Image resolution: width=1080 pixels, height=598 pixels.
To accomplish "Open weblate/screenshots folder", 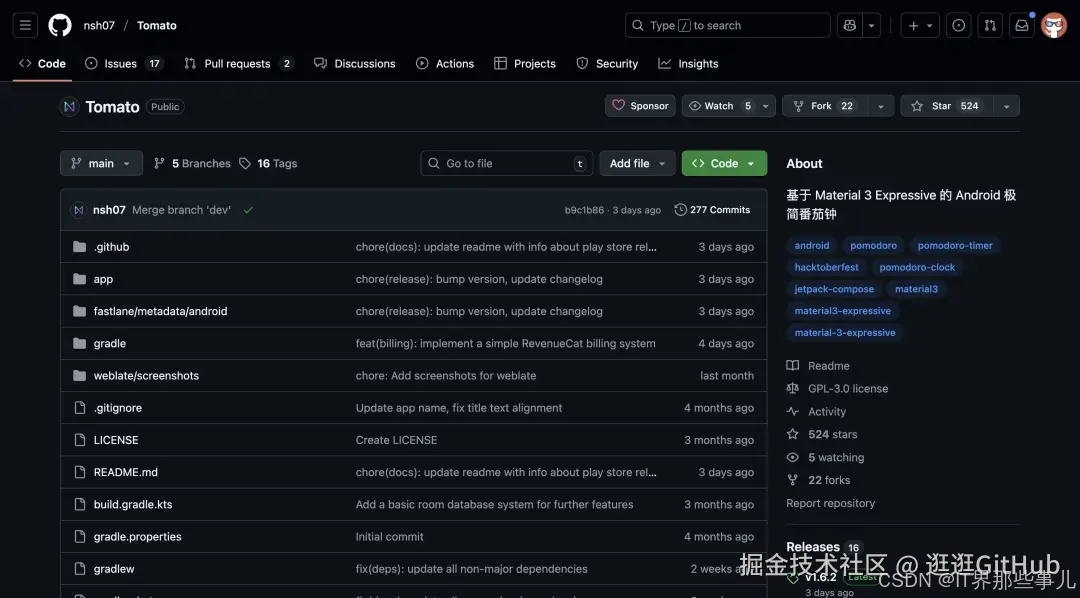I will click(146, 375).
